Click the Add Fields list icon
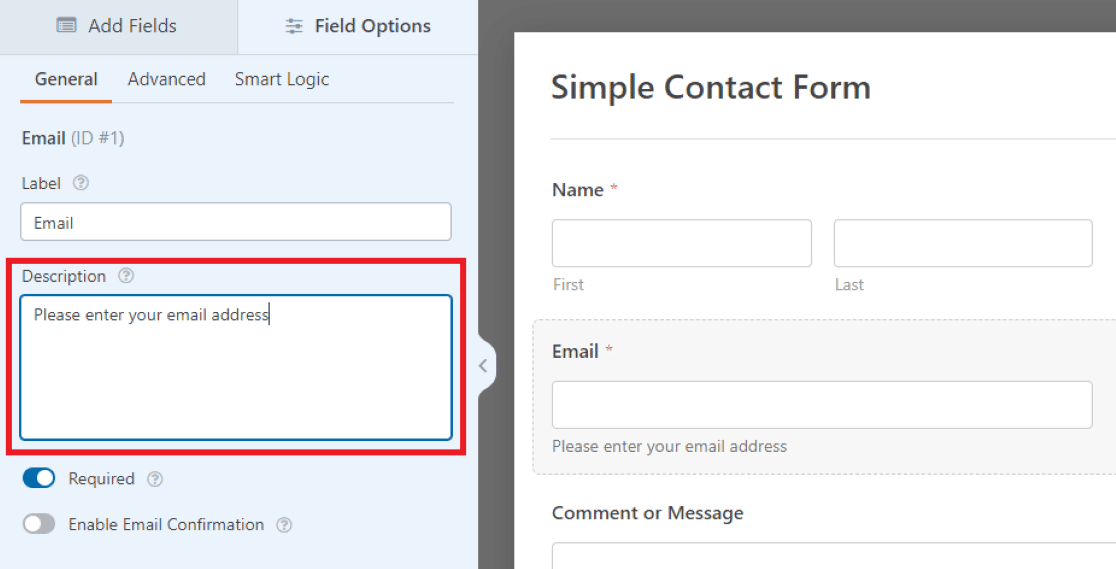Image resolution: width=1116 pixels, height=569 pixels. click(66, 26)
